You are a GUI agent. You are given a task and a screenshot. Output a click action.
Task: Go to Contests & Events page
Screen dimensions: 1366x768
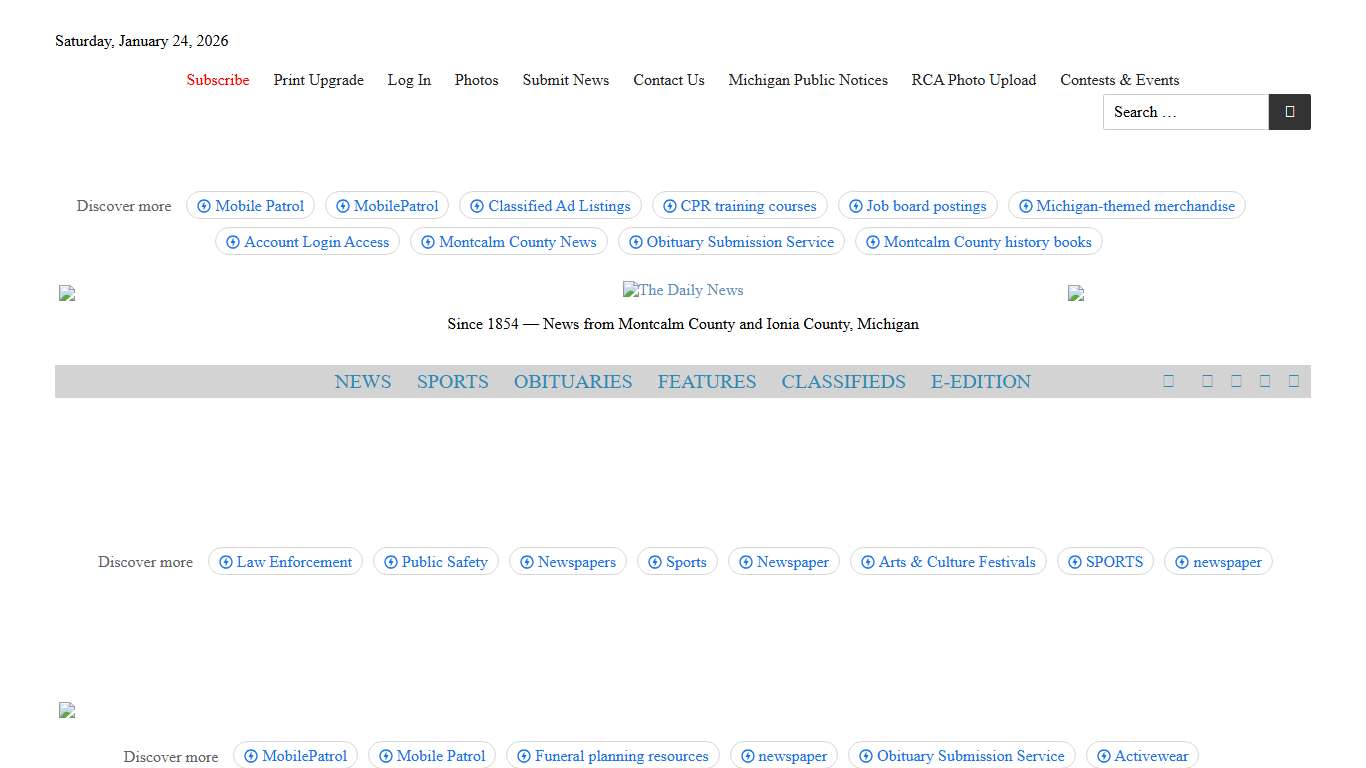[x=1119, y=80]
